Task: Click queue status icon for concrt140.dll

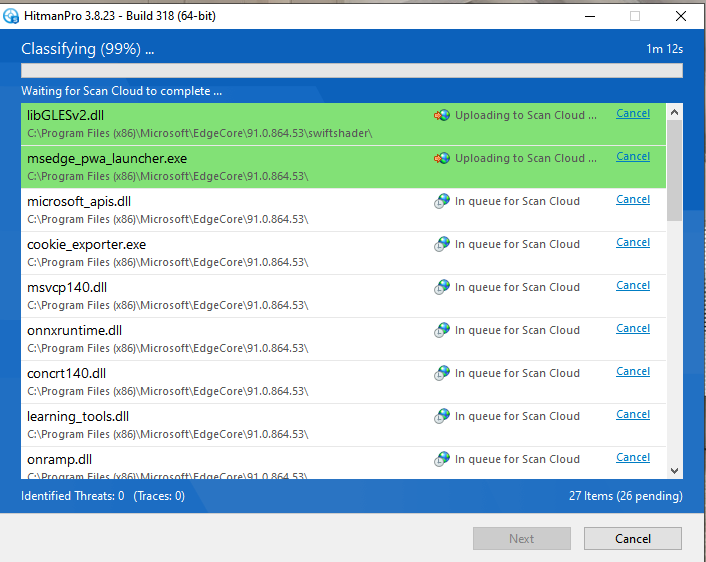Action: [442, 373]
